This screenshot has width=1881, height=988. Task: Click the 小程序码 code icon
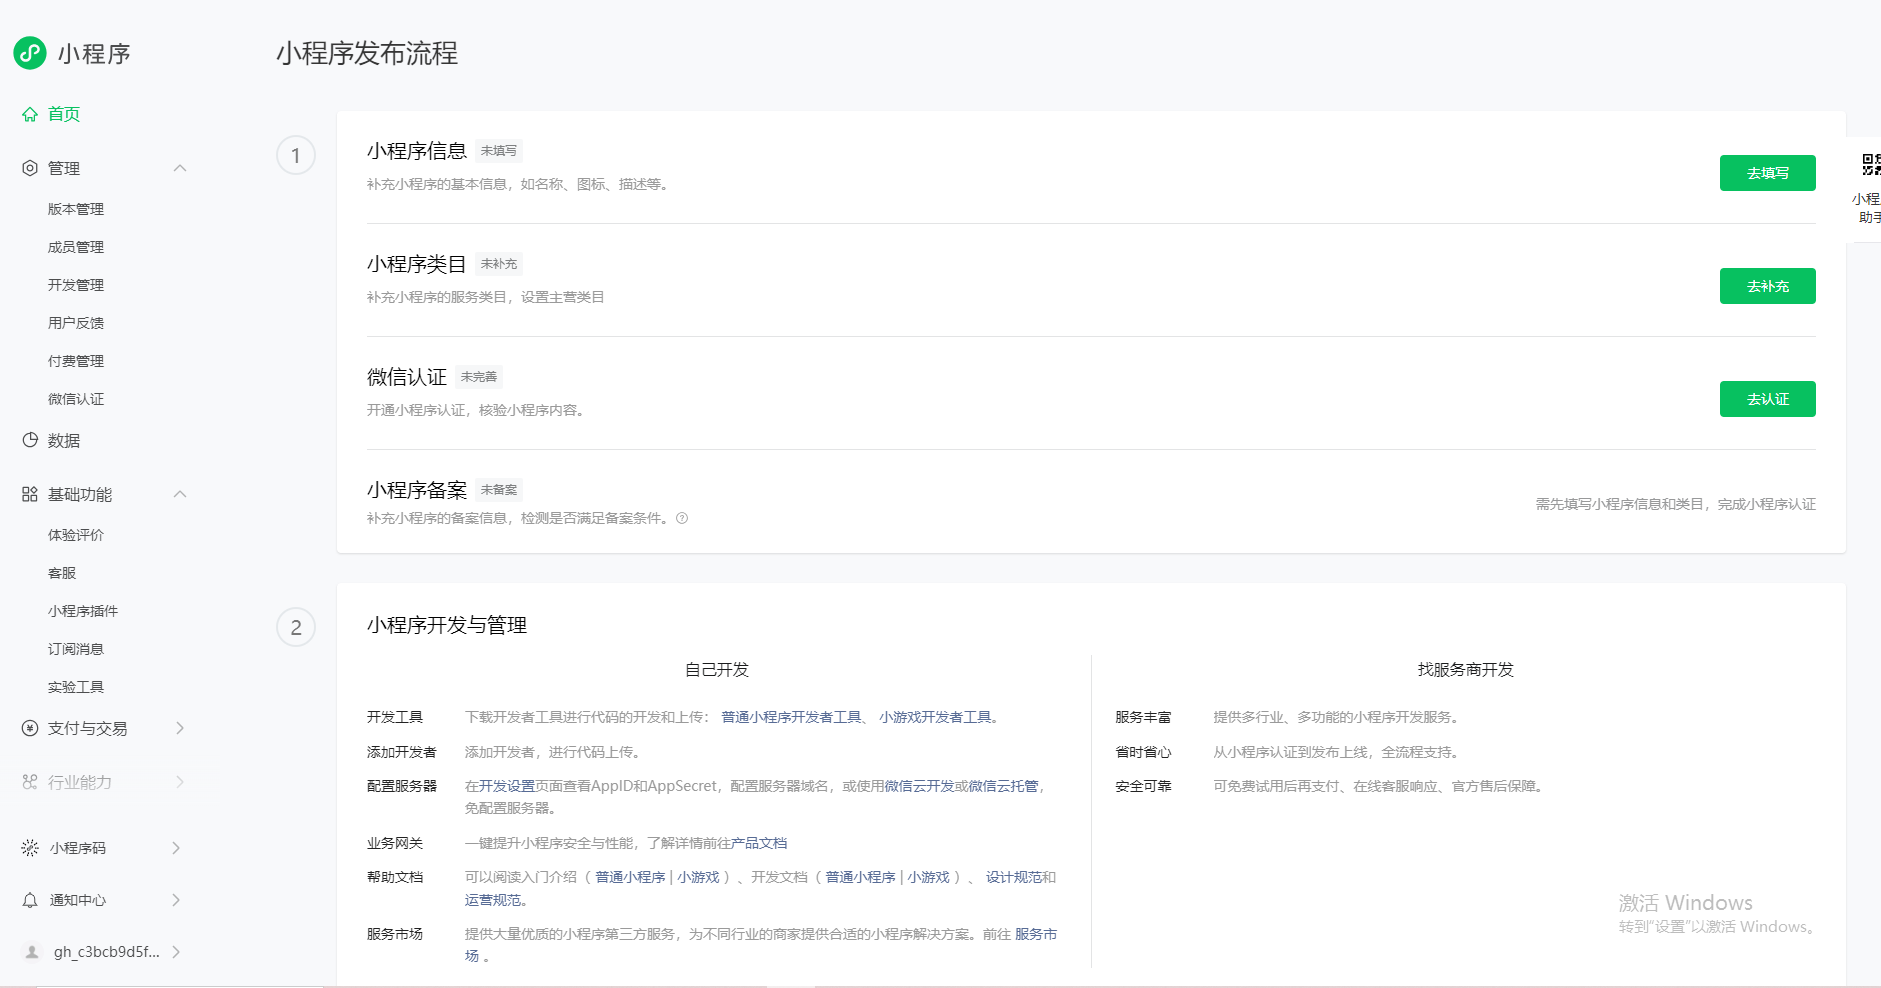[x=30, y=848]
